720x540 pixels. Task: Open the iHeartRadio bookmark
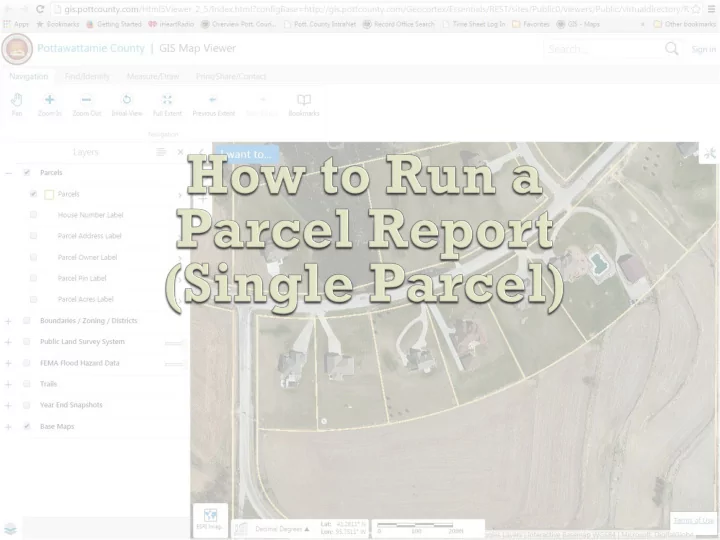[x=171, y=24]
